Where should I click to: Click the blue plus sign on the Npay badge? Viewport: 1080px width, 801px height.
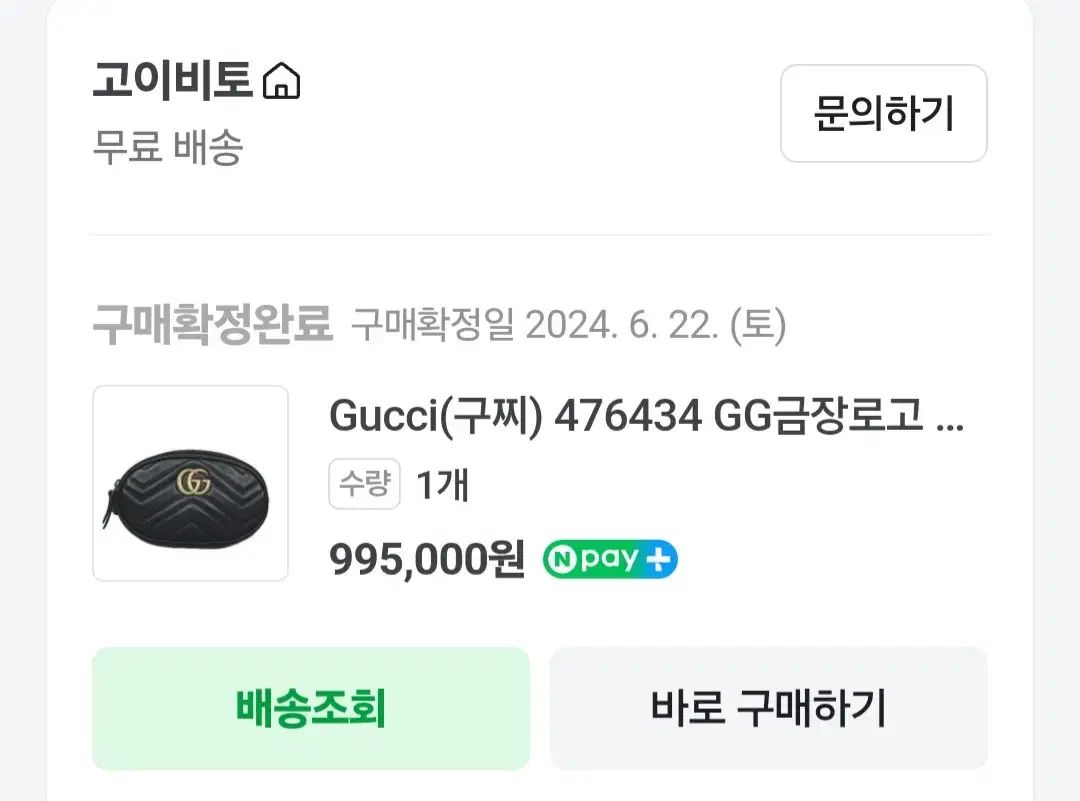659,559
